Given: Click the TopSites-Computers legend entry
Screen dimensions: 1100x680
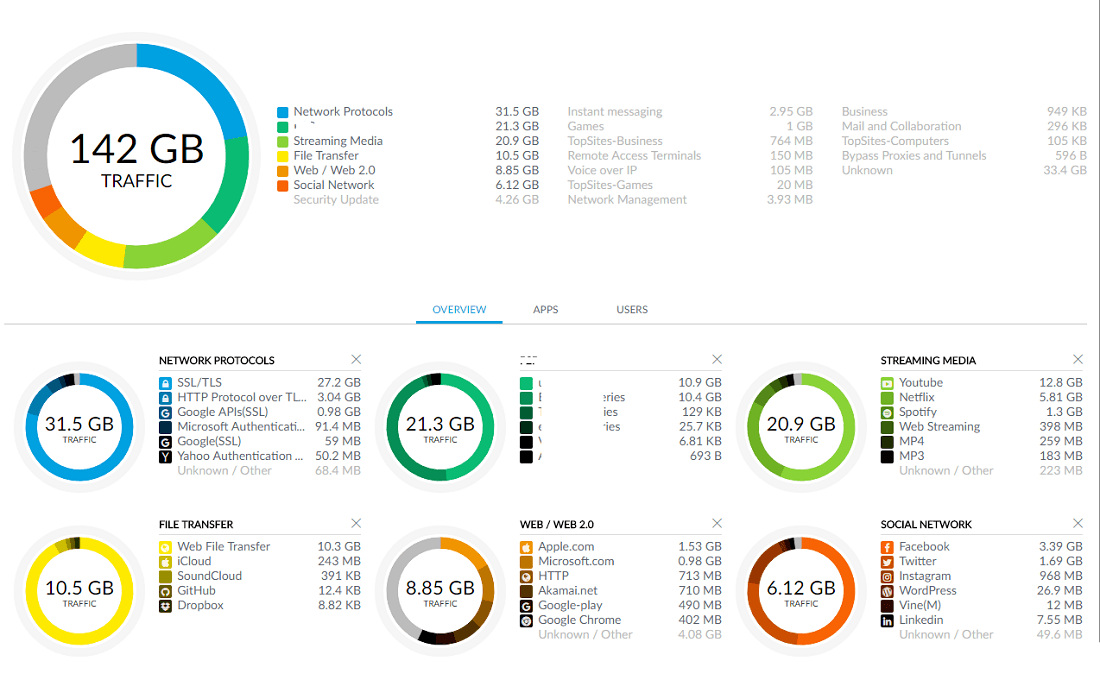Looking at the screenshot, I should (895, 141).
